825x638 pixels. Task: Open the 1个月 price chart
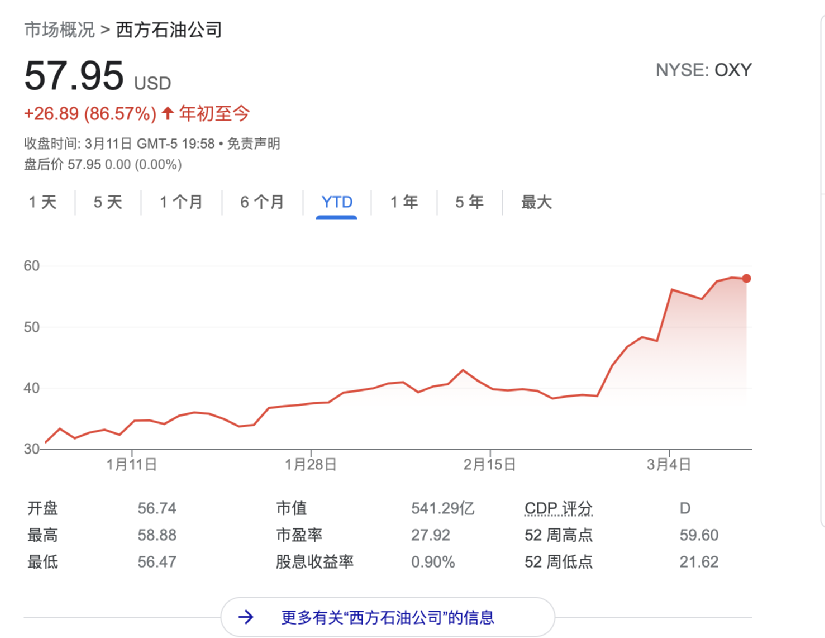pos(180,202)
